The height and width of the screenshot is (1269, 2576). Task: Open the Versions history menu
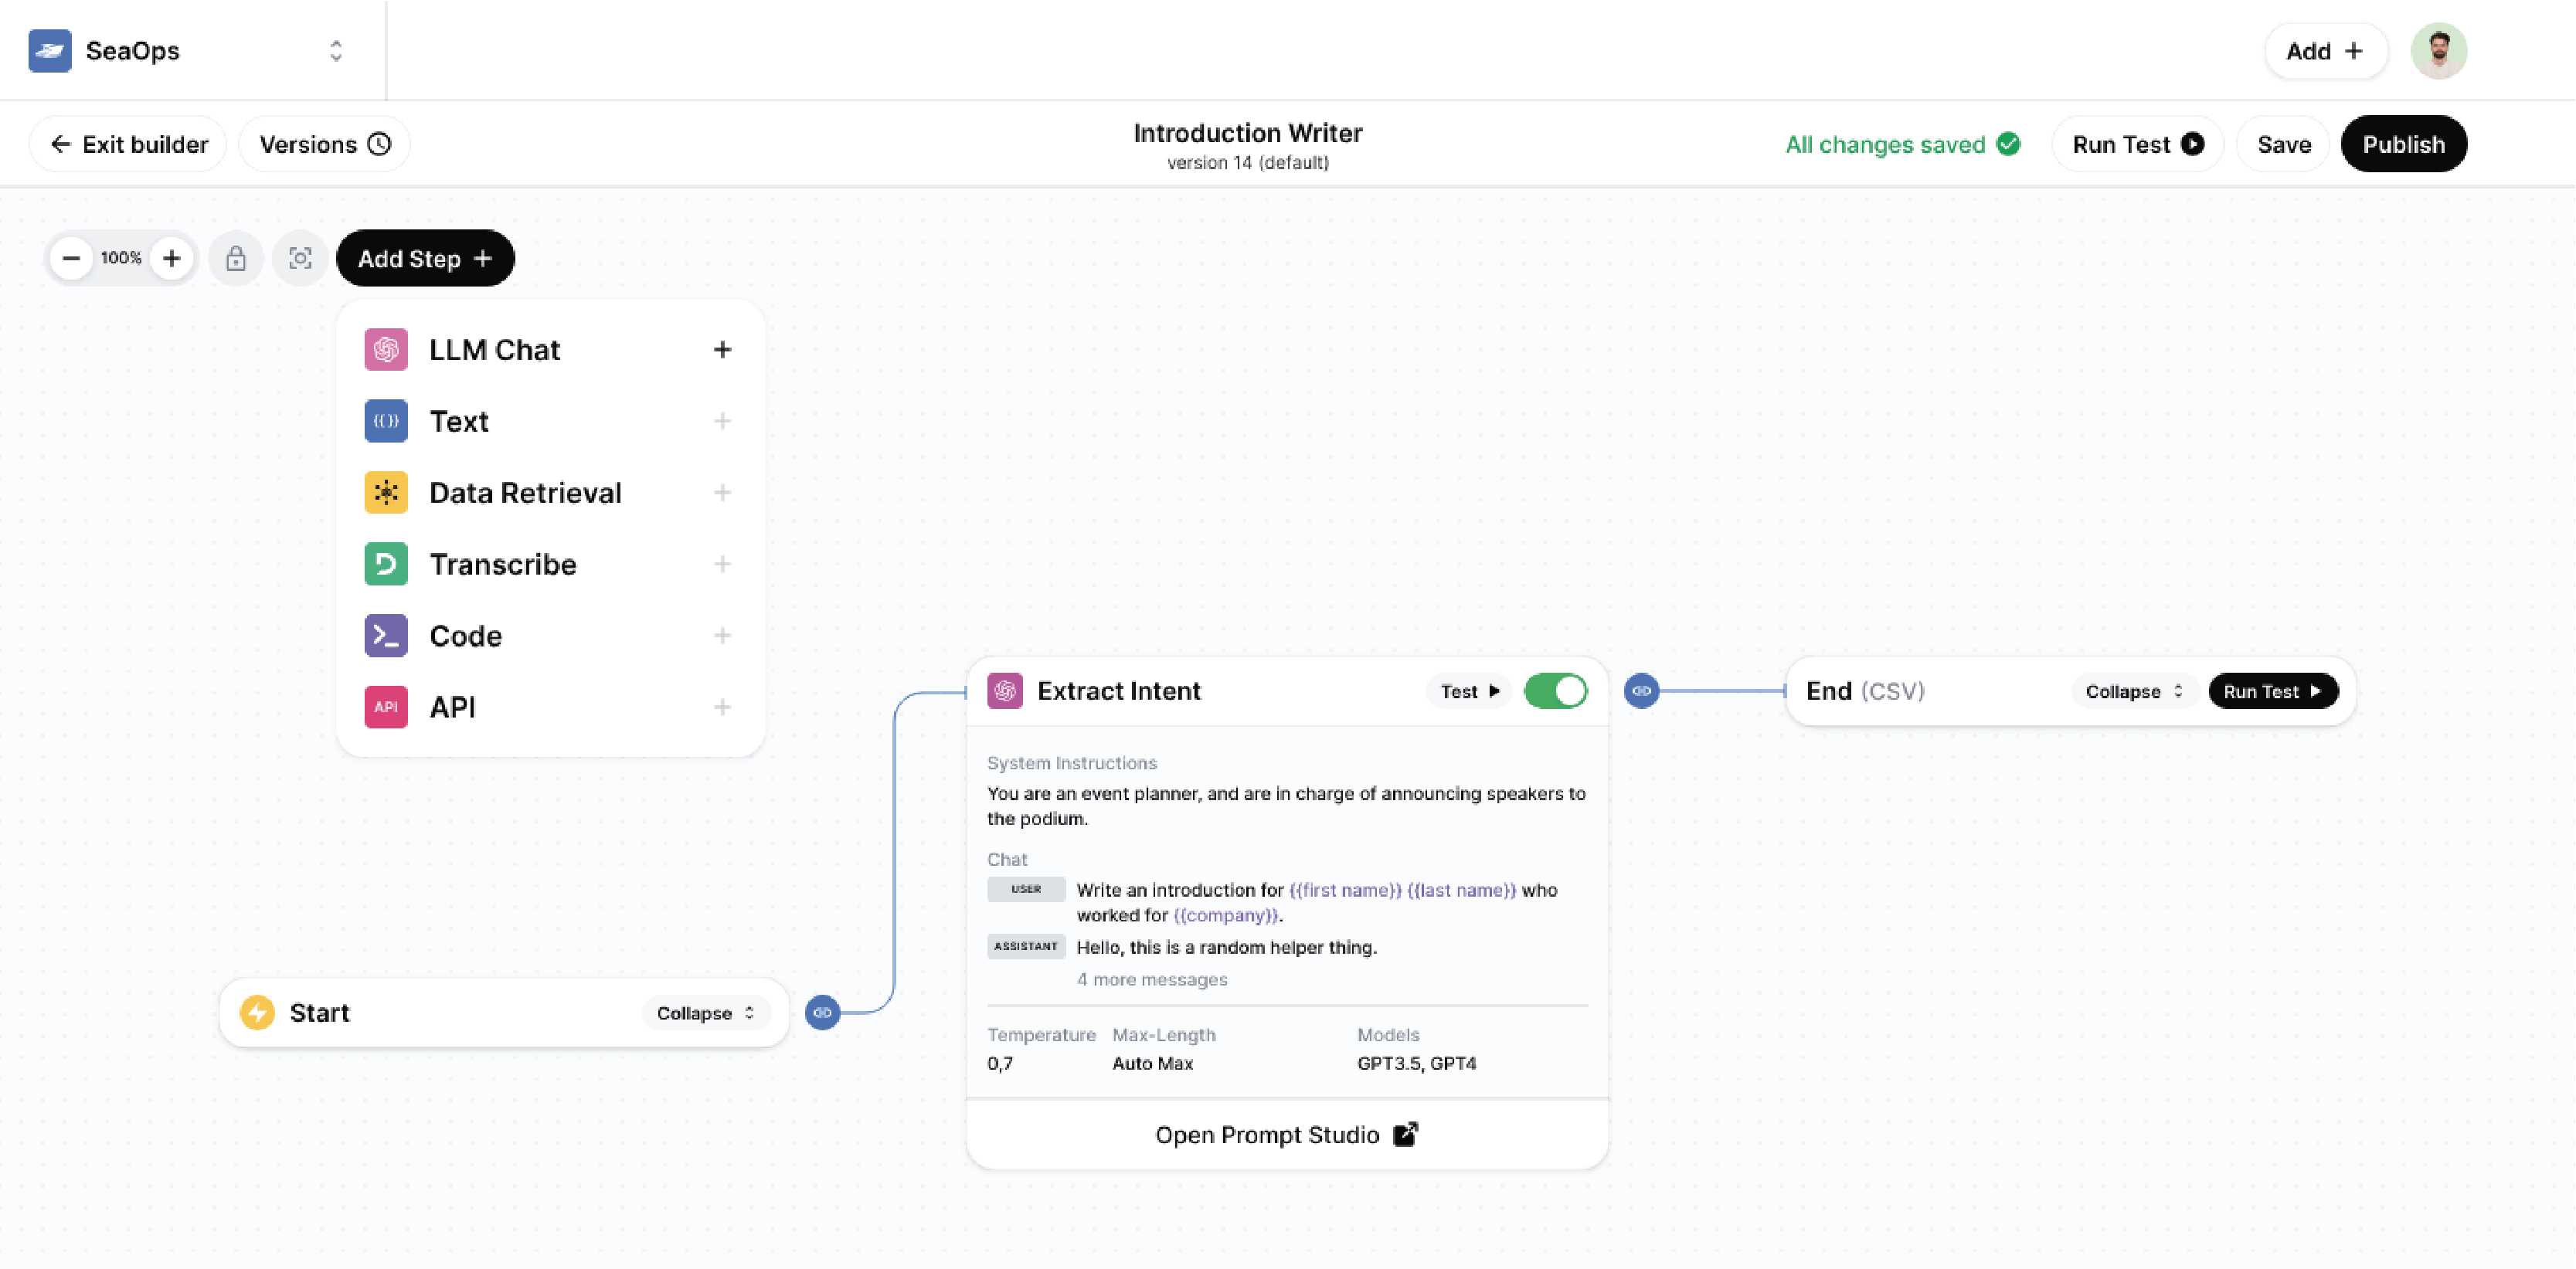pos(323,143)
